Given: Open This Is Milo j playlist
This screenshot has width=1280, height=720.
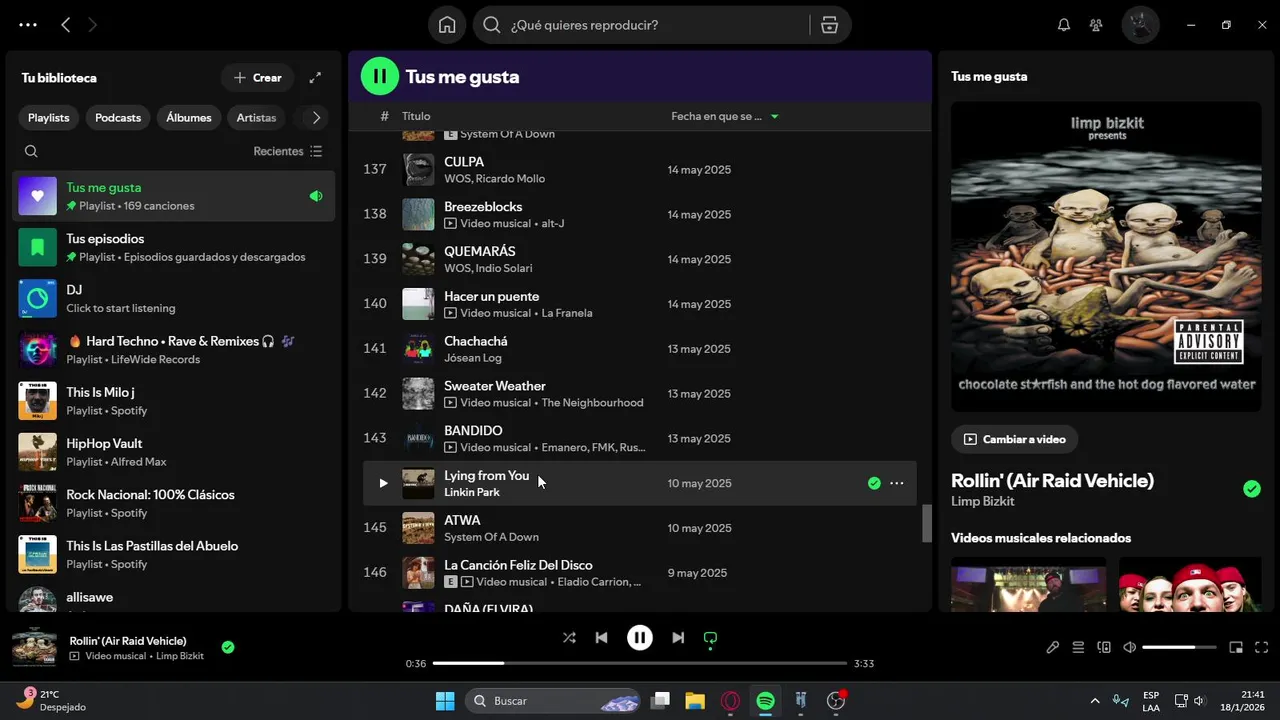Looking at the screenshot, I should tap(174, 401).
